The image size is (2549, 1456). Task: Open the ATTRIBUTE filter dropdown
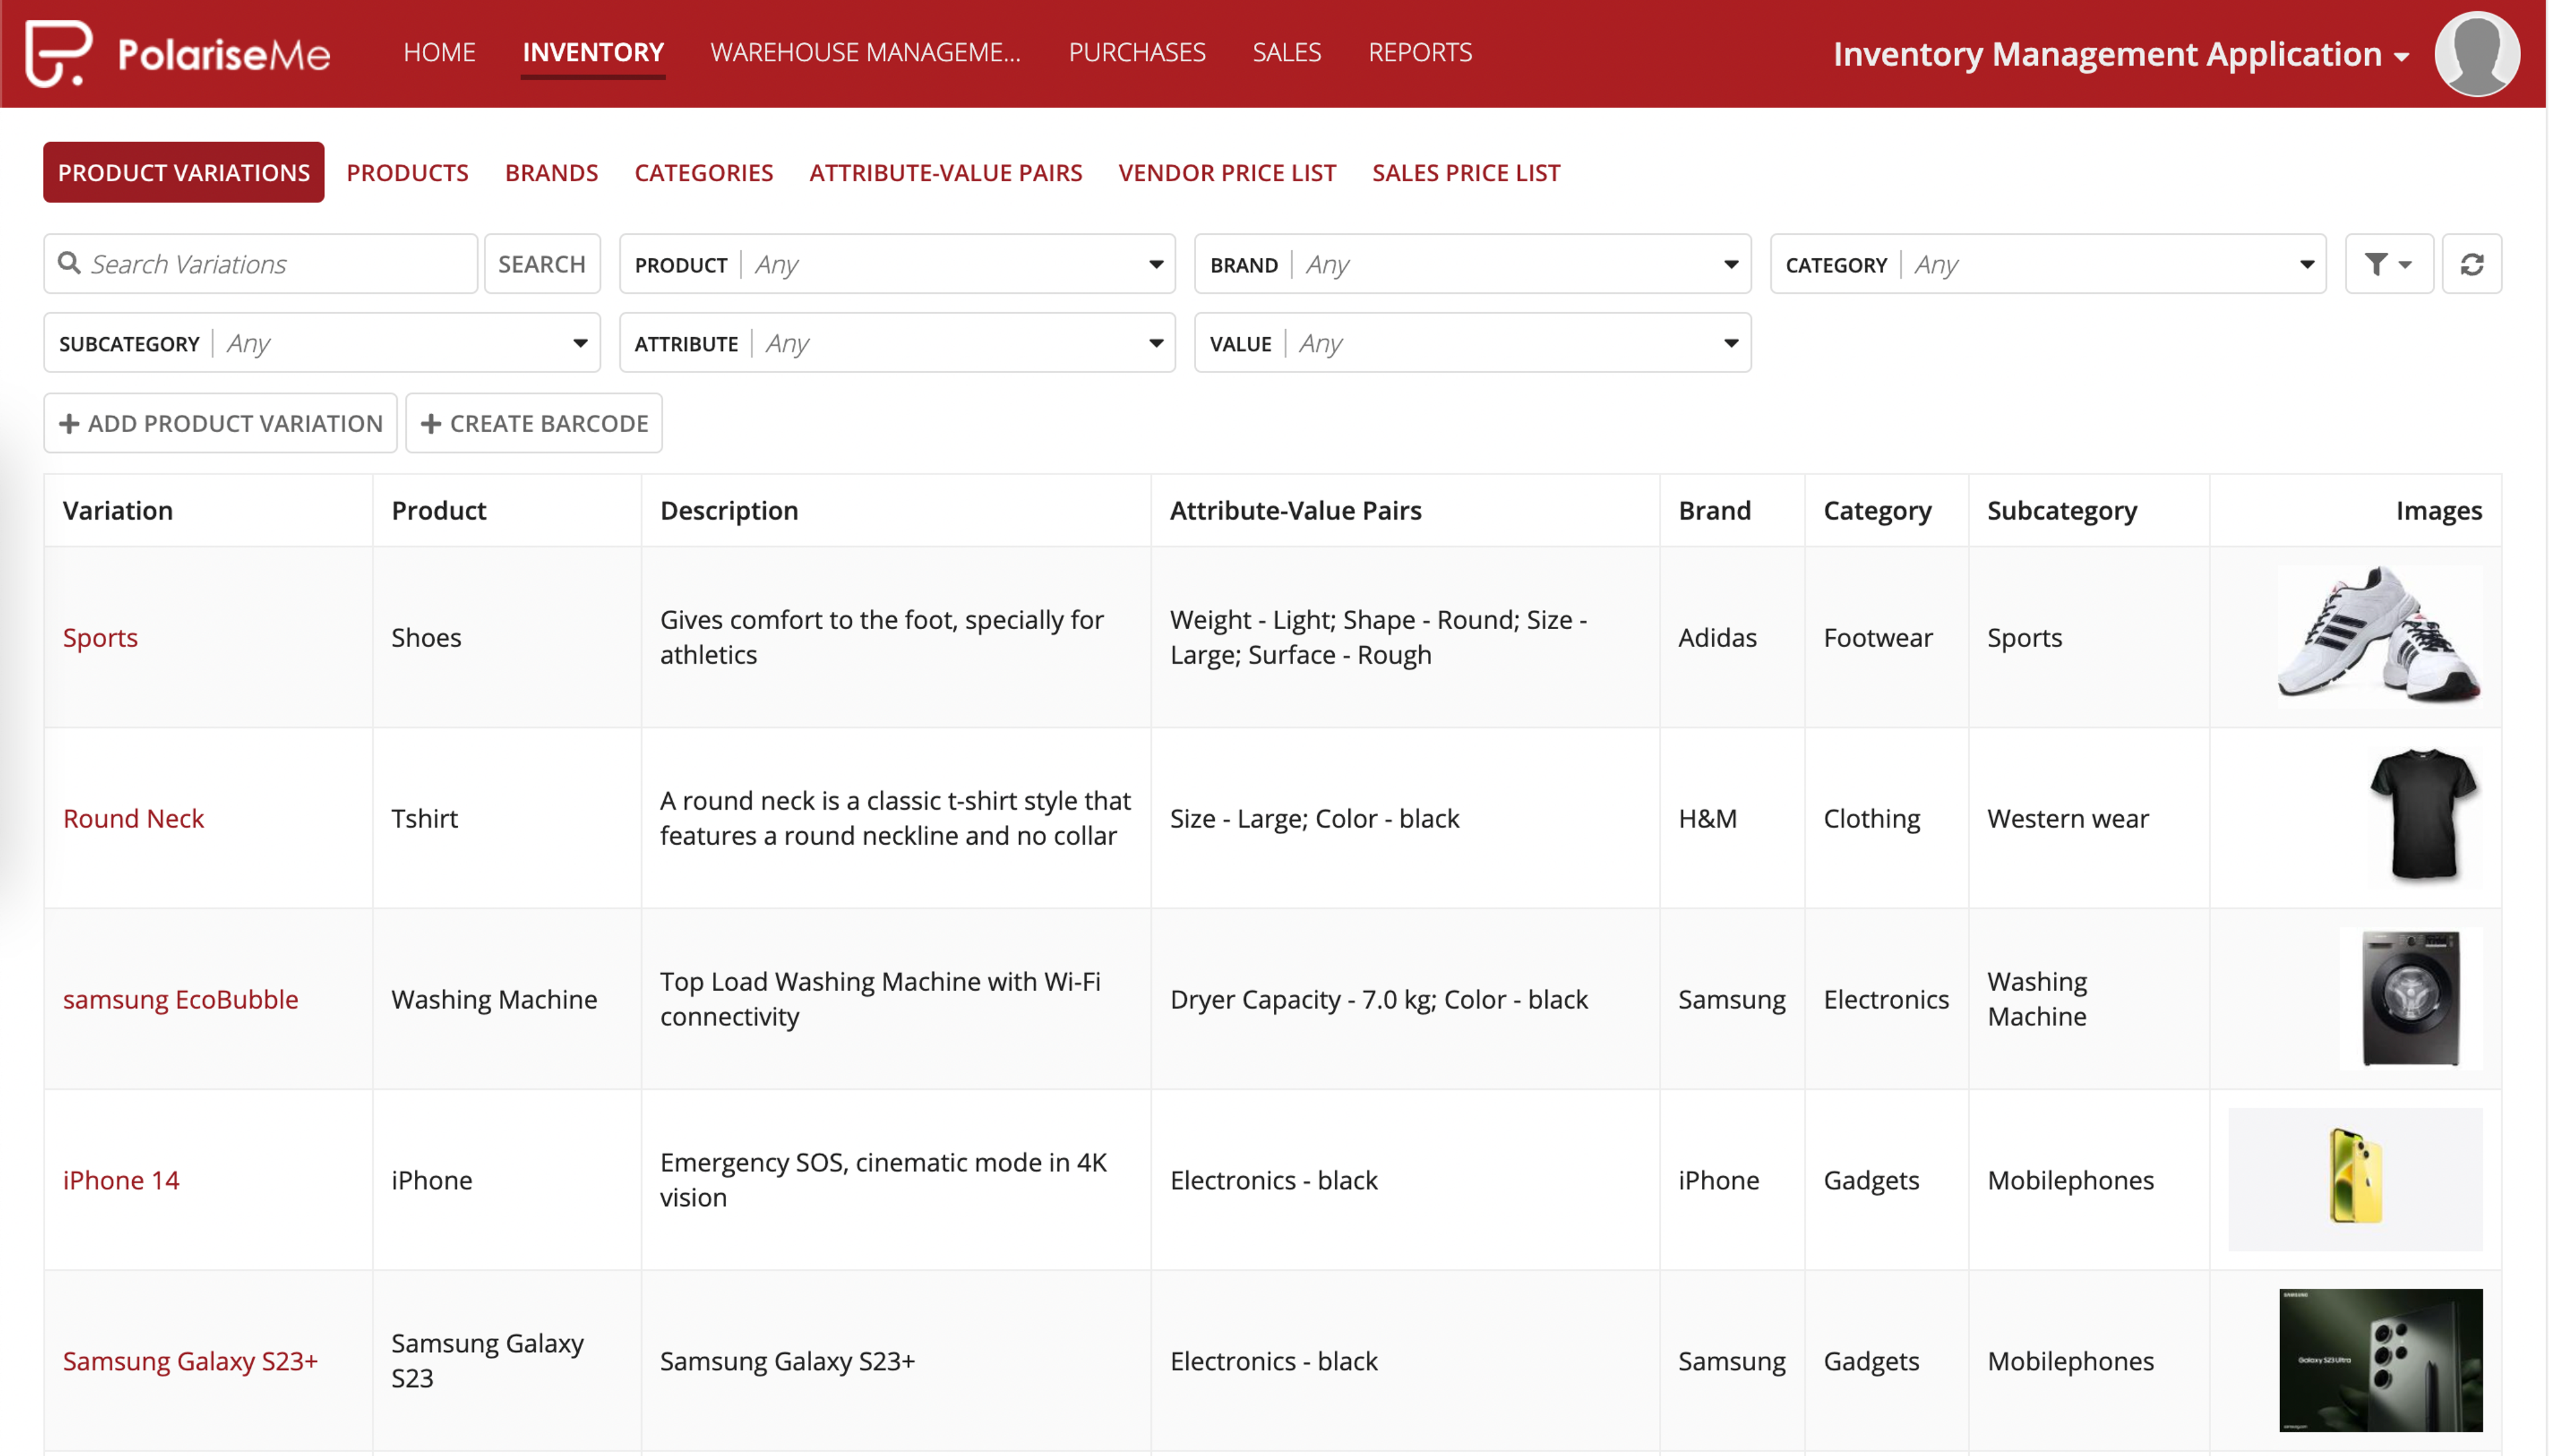coord(897,343)
